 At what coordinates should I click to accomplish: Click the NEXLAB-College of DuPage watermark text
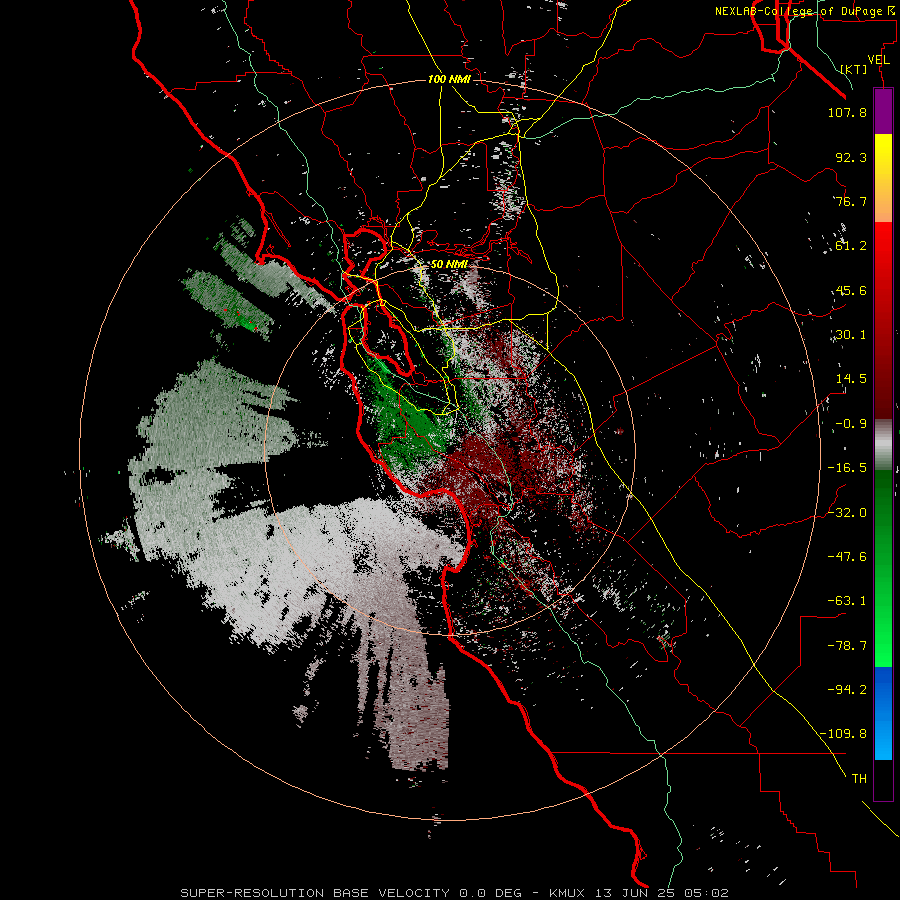point(805,11)
